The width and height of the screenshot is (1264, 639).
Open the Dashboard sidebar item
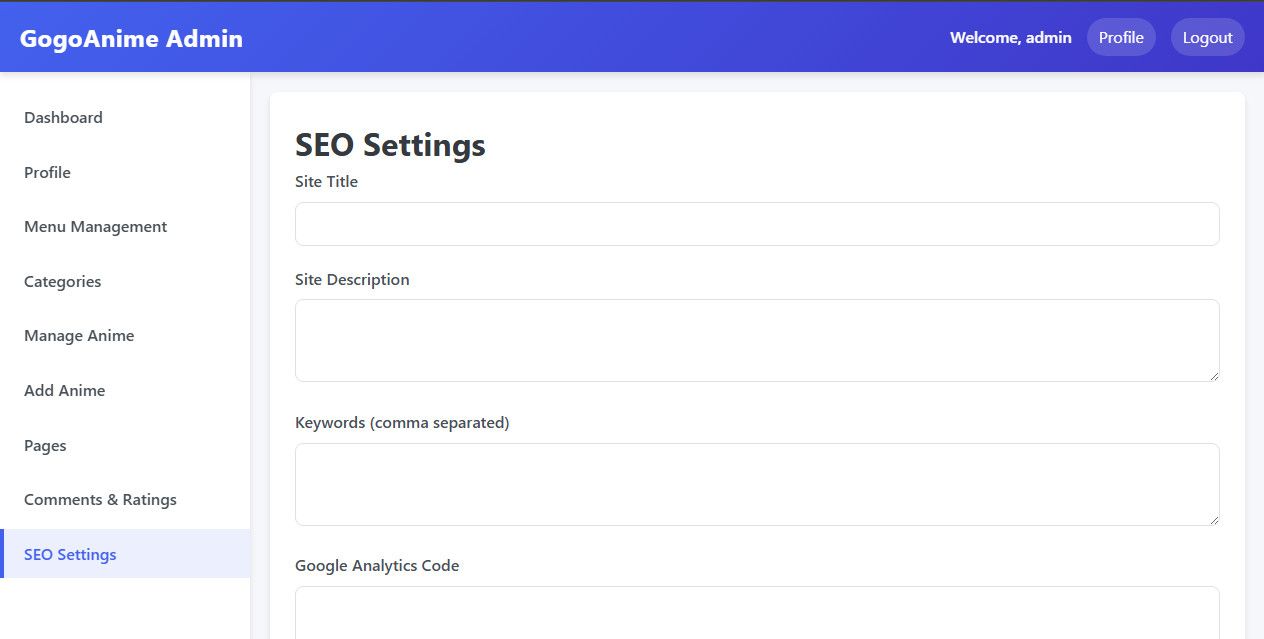[x=63, y=118]
